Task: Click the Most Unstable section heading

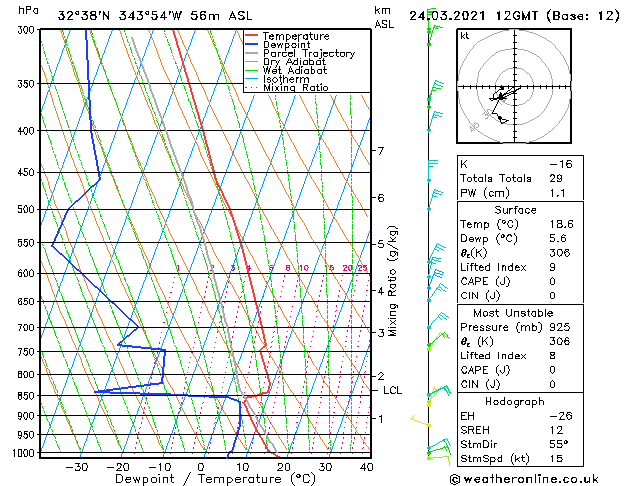Action: point(513,313)
